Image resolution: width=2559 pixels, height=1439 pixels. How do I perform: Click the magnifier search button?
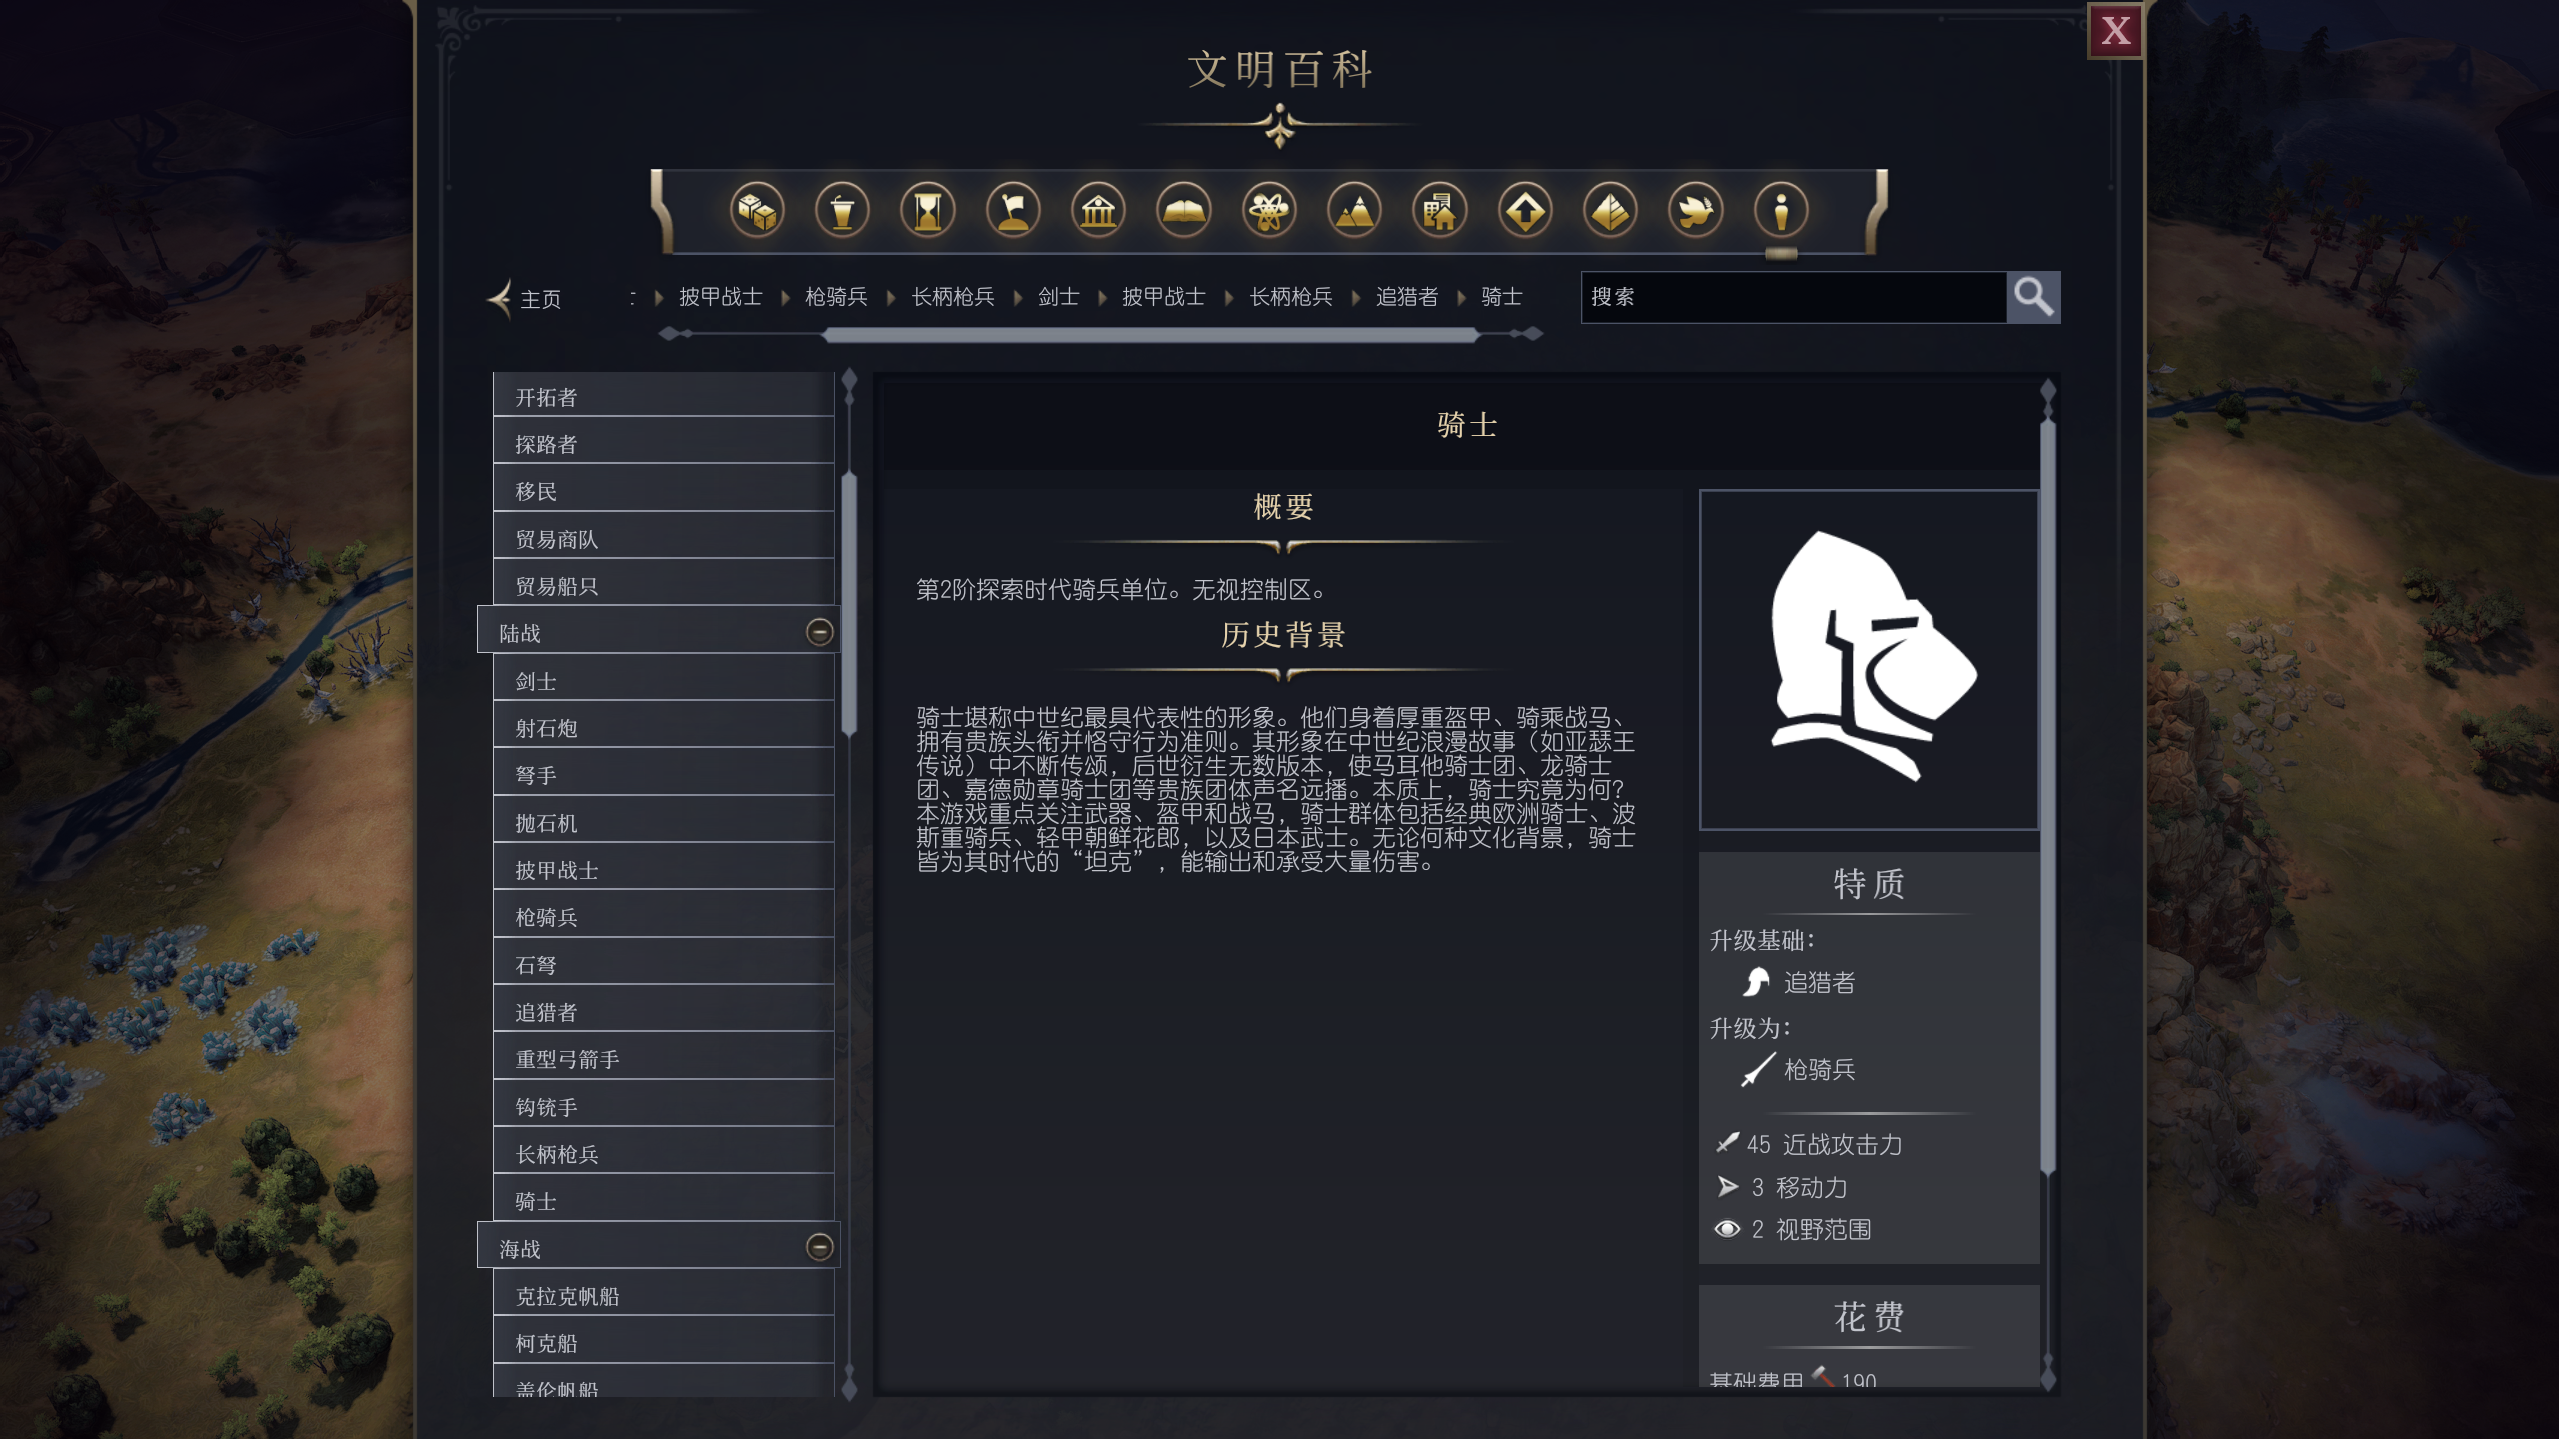[x=2033, y=297]
